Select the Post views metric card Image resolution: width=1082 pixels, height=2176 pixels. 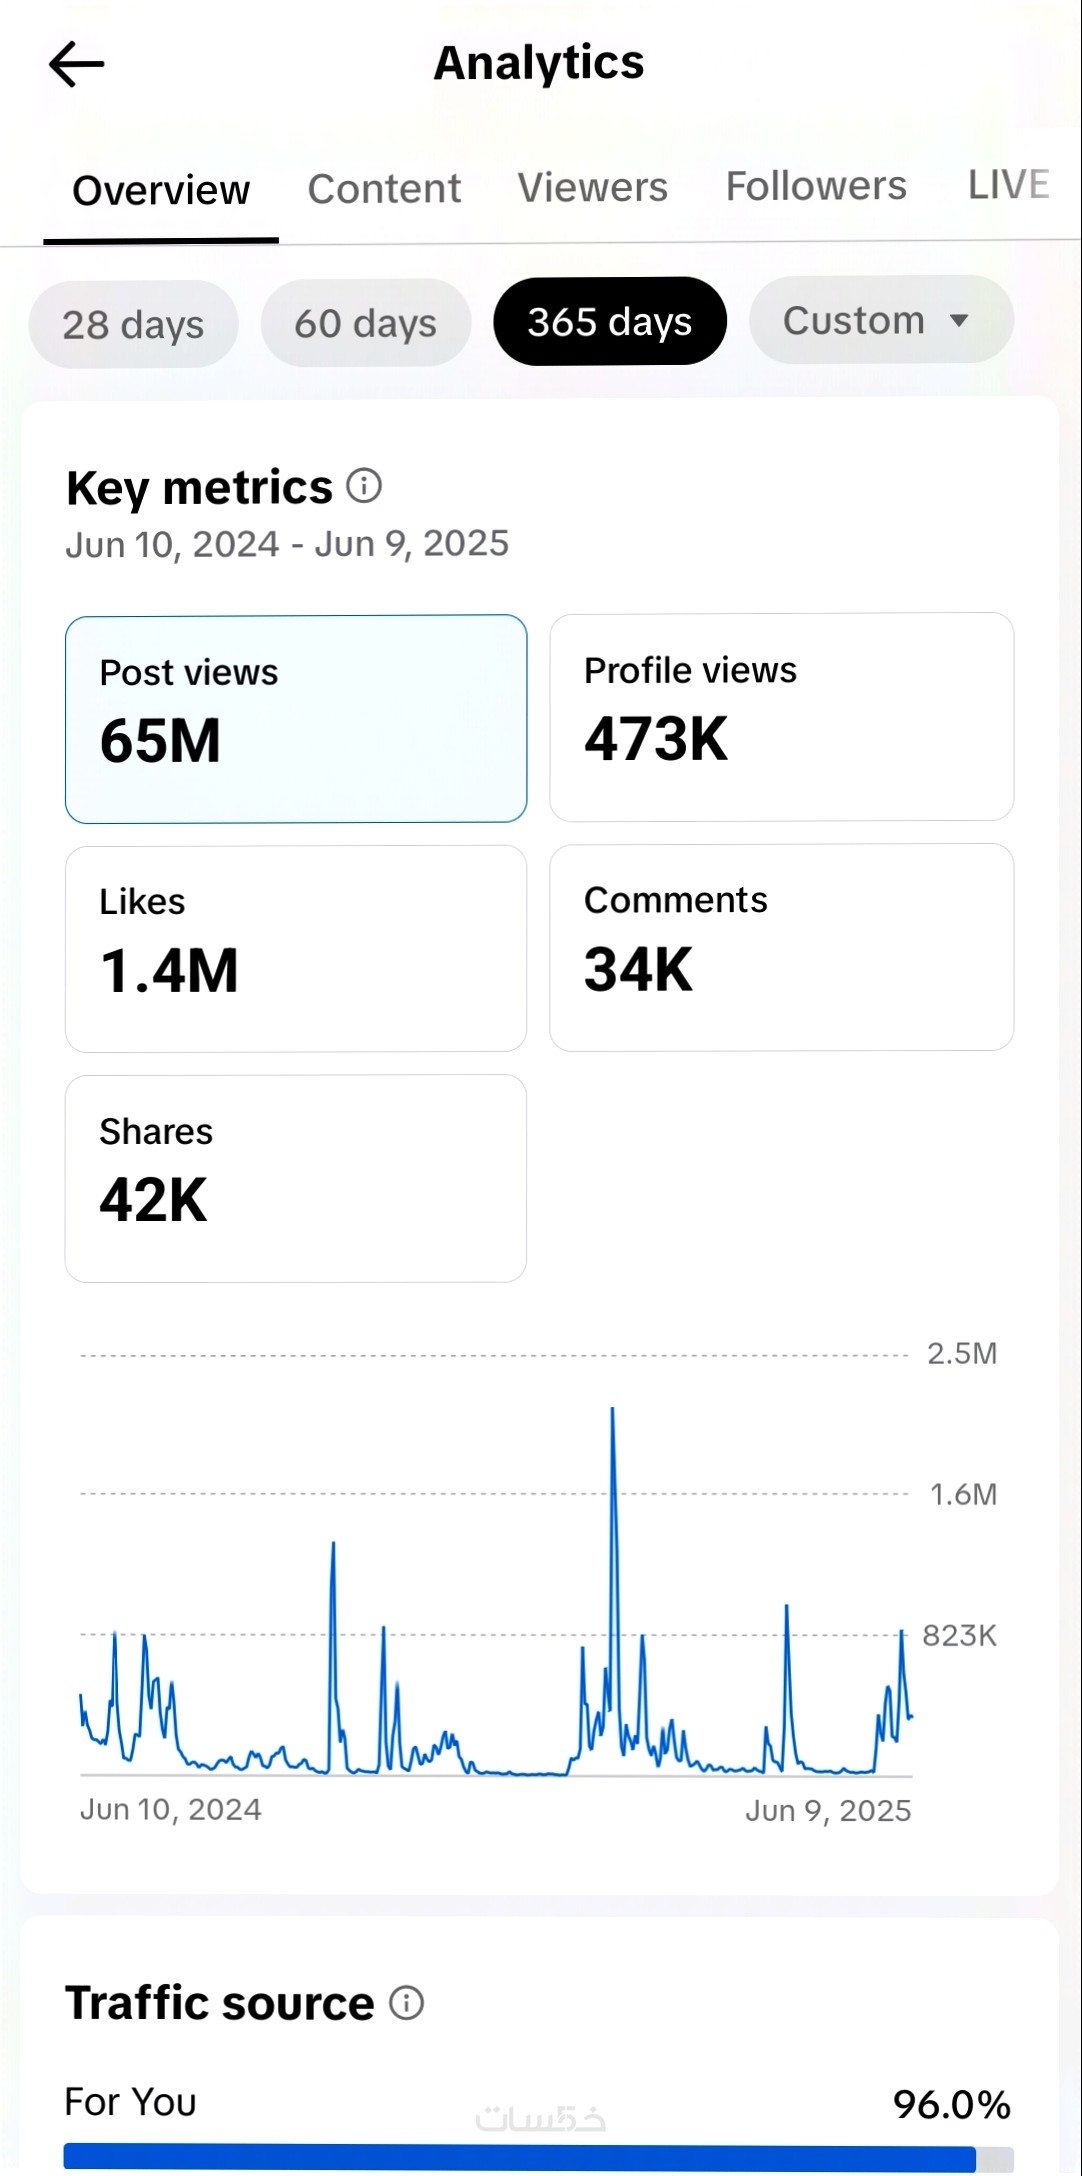(296, 718)
